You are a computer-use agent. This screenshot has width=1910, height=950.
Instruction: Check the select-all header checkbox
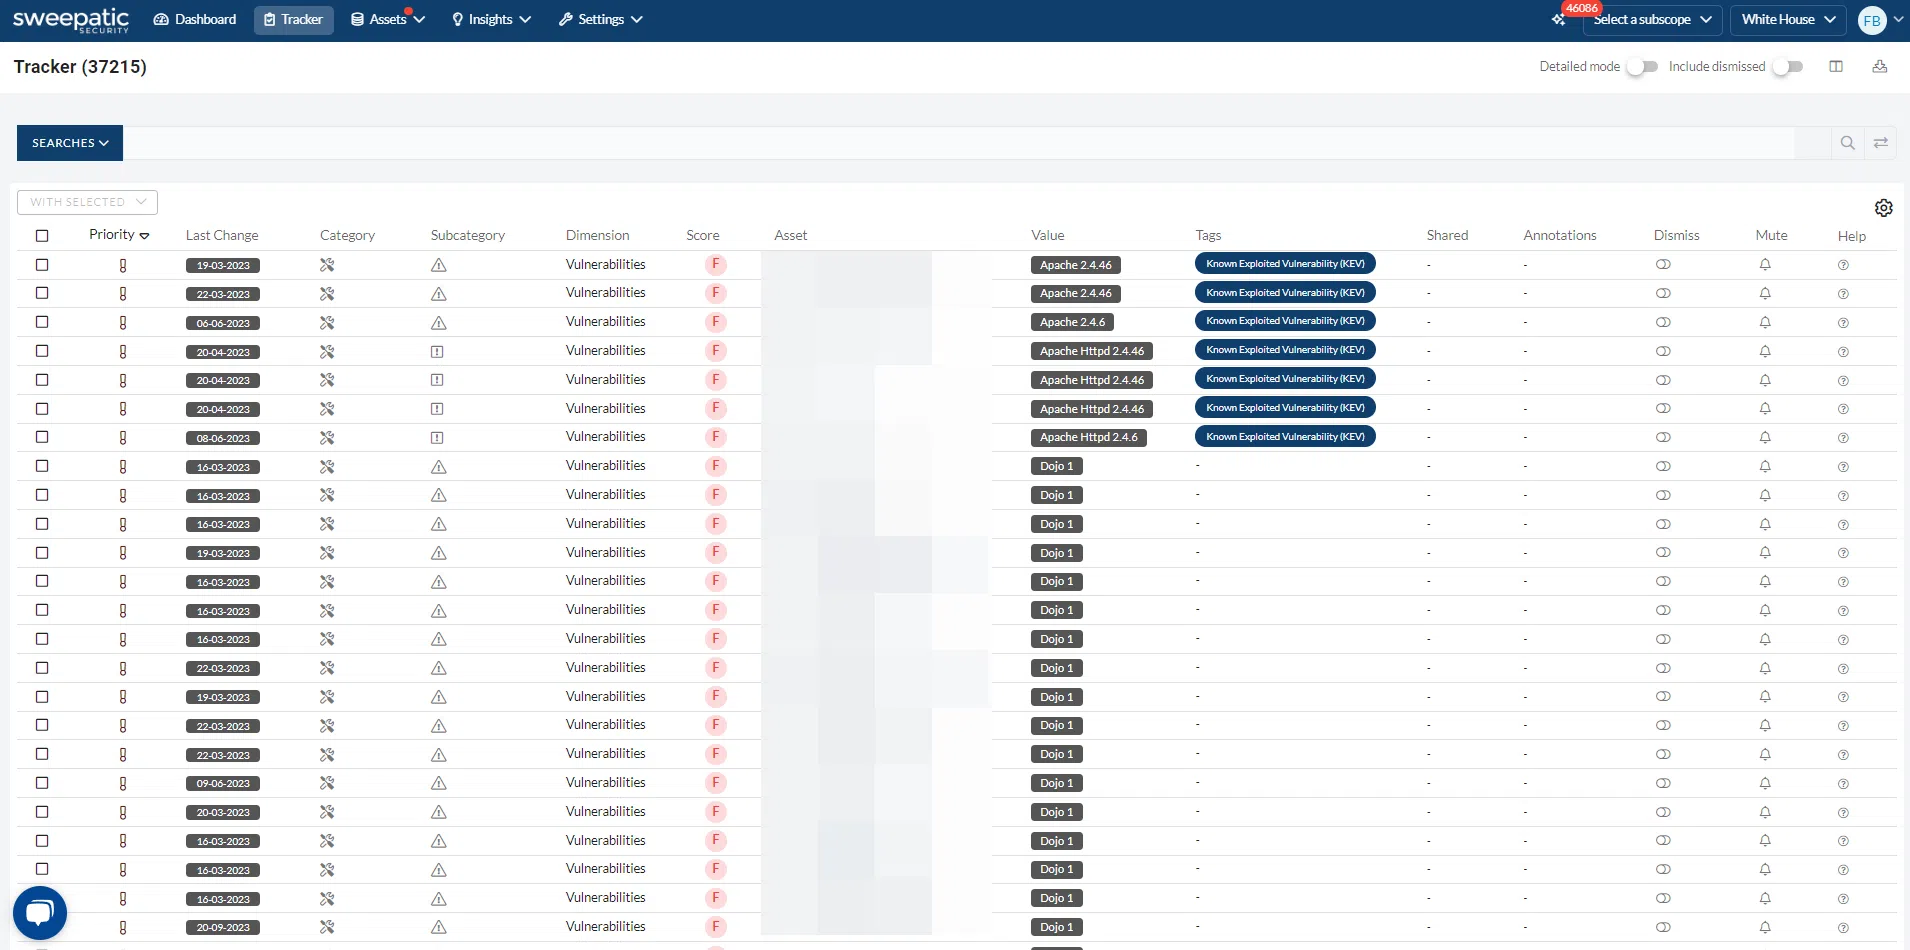[x=42, y=236]
